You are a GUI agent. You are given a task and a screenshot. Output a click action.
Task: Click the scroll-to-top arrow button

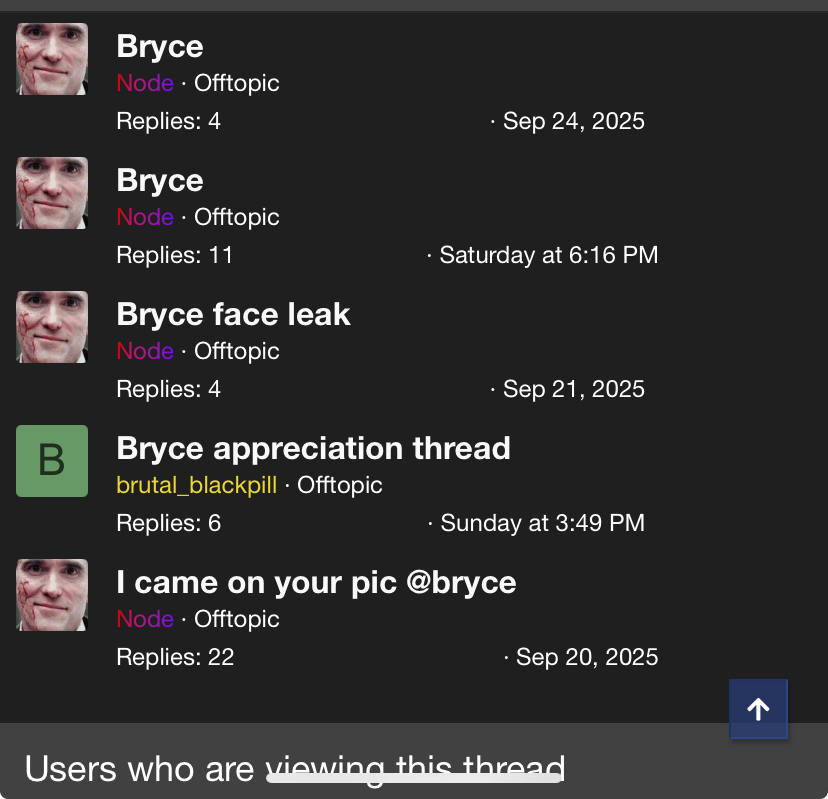click(x=758, y=710)
